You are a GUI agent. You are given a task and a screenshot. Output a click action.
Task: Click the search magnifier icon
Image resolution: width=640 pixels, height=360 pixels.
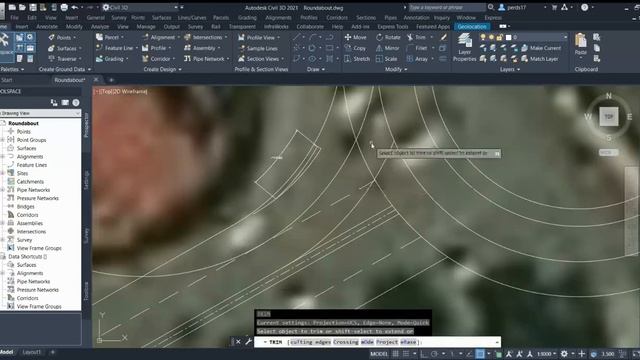(x=491, y=7)
